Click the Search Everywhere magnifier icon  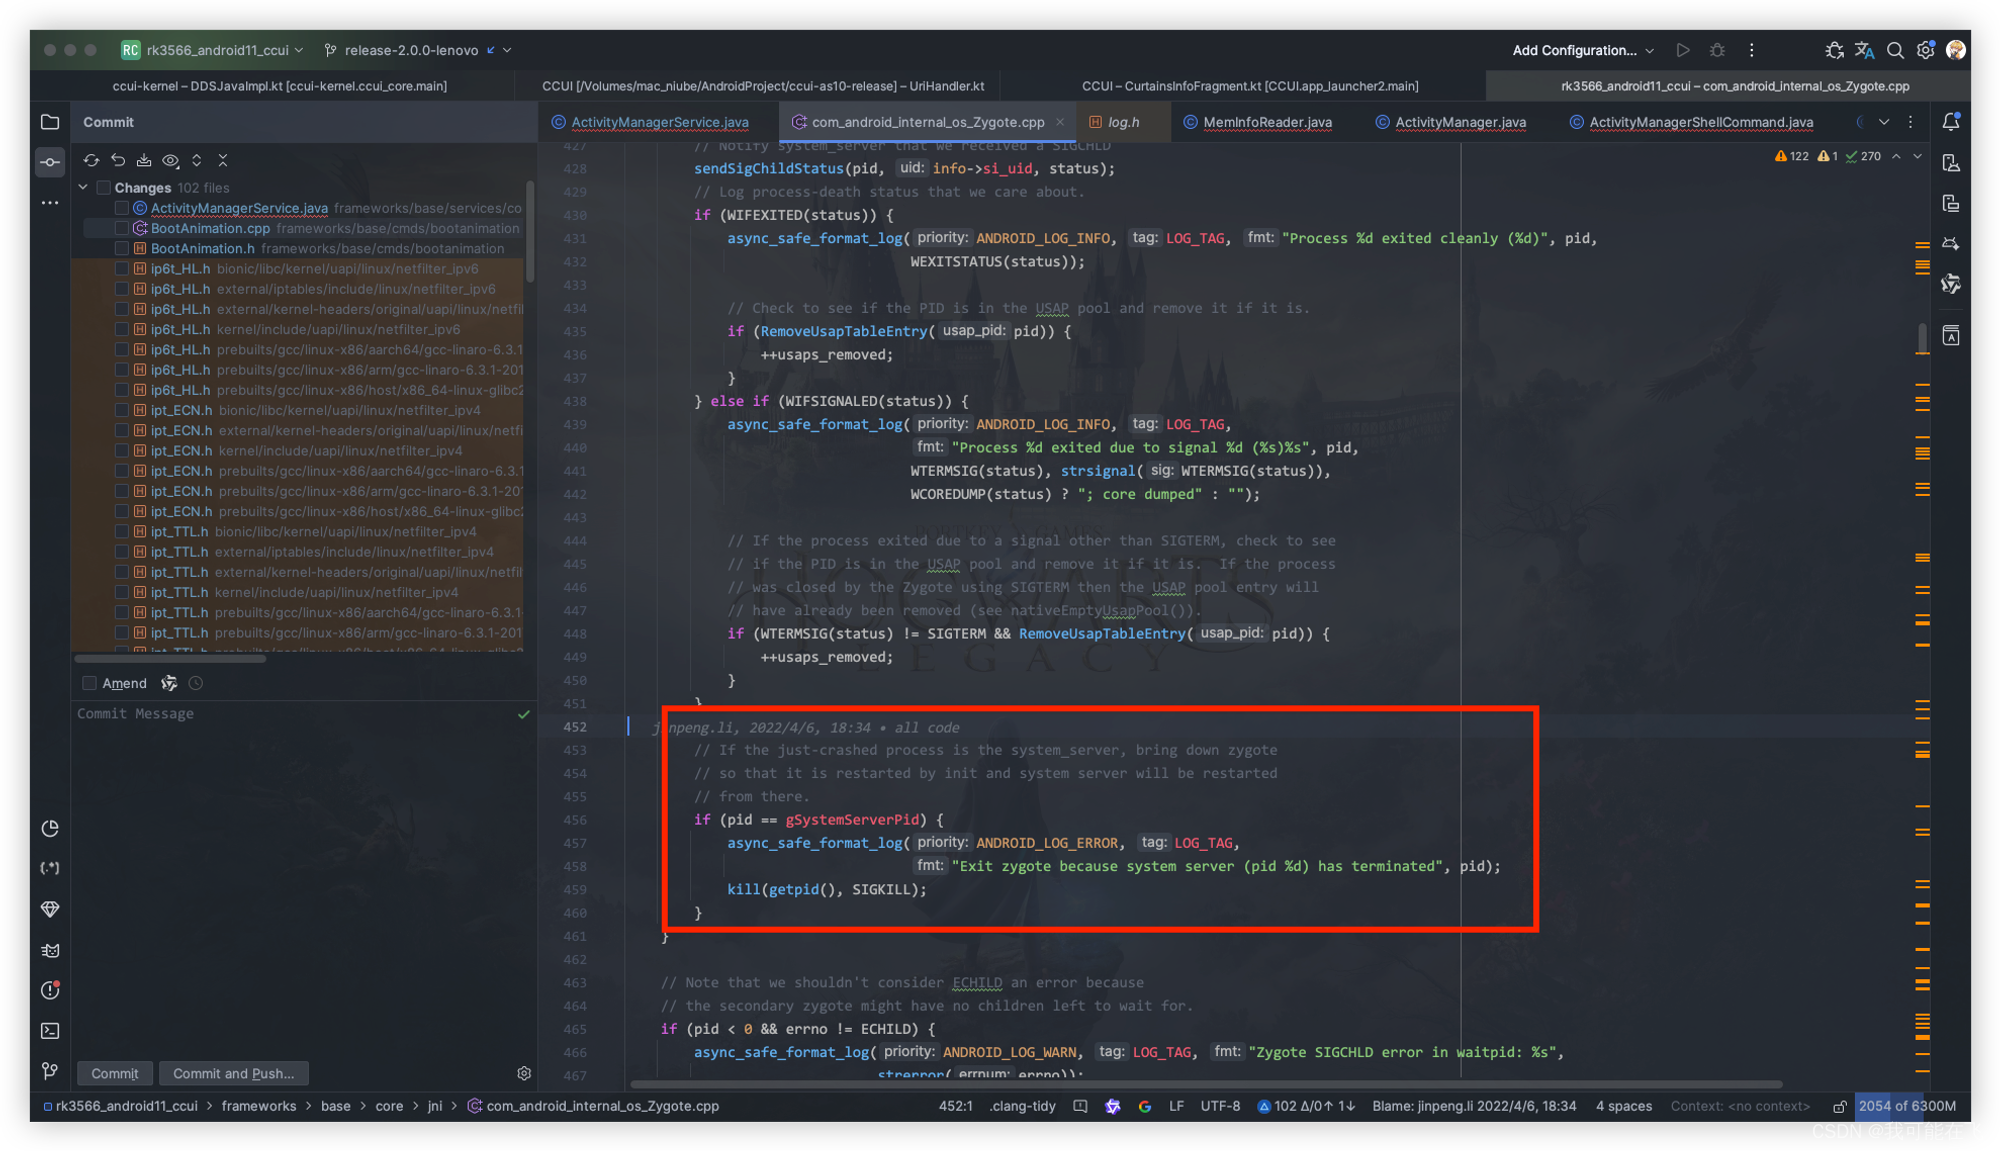(1895, 50)
